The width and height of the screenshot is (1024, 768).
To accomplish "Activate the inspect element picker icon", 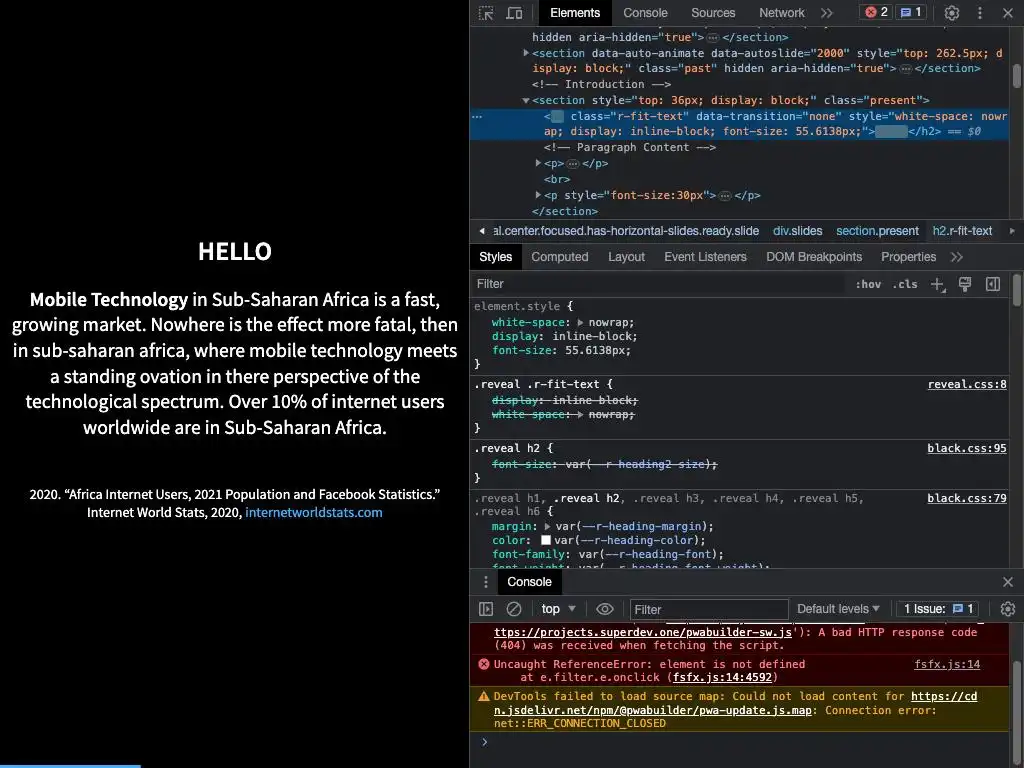I will (x=486, y=13).
